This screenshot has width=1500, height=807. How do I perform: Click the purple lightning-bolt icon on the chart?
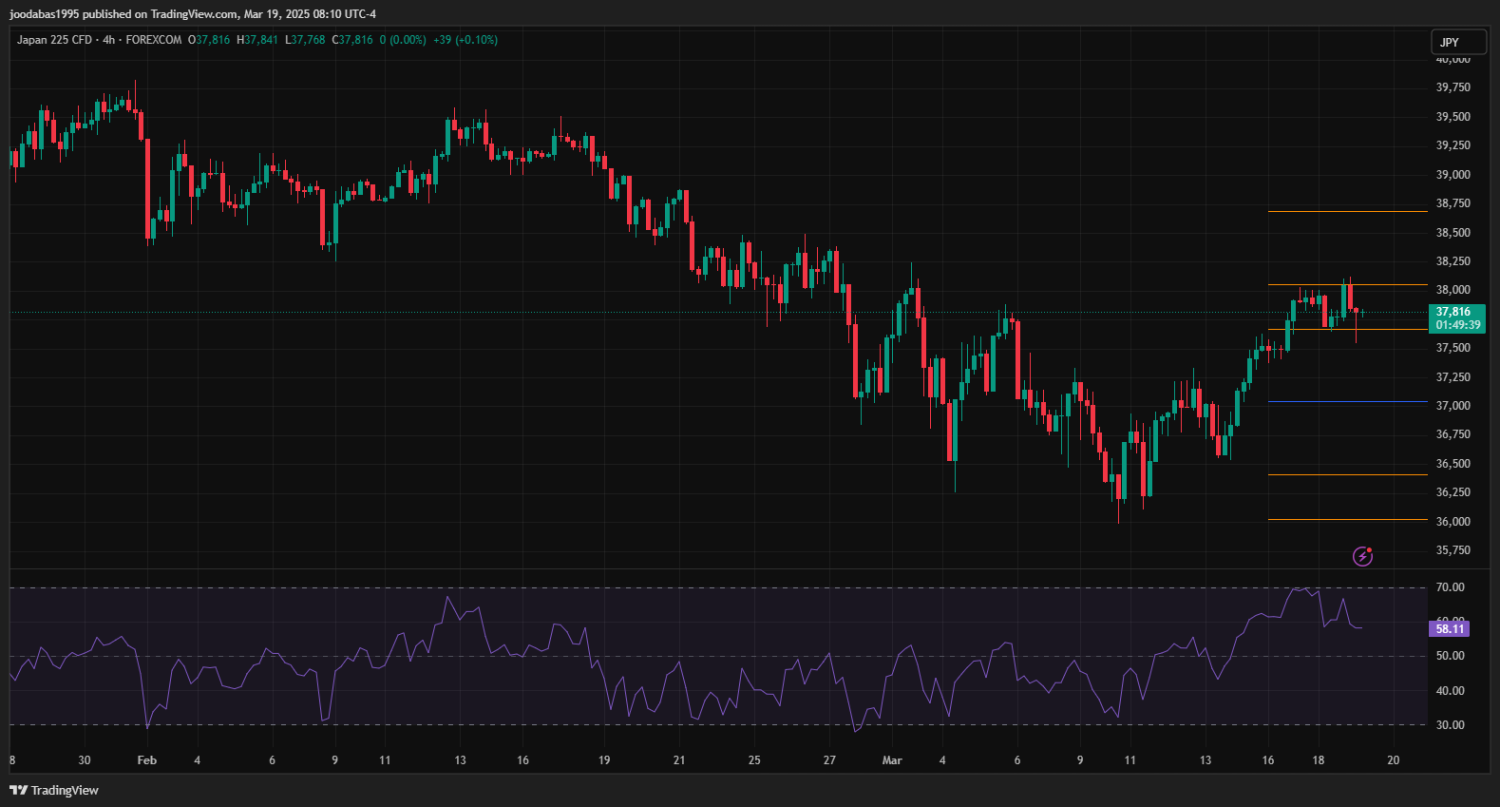pos(1362,555)
